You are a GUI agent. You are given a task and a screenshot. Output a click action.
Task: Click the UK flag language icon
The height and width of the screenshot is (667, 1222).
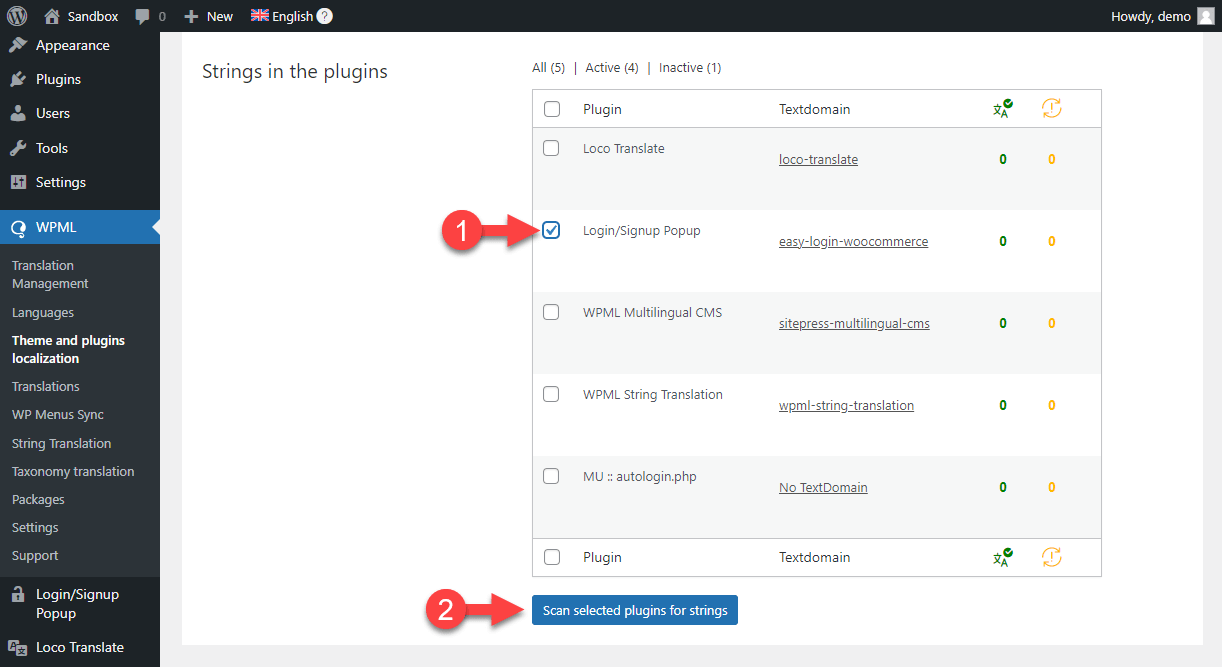260,16
